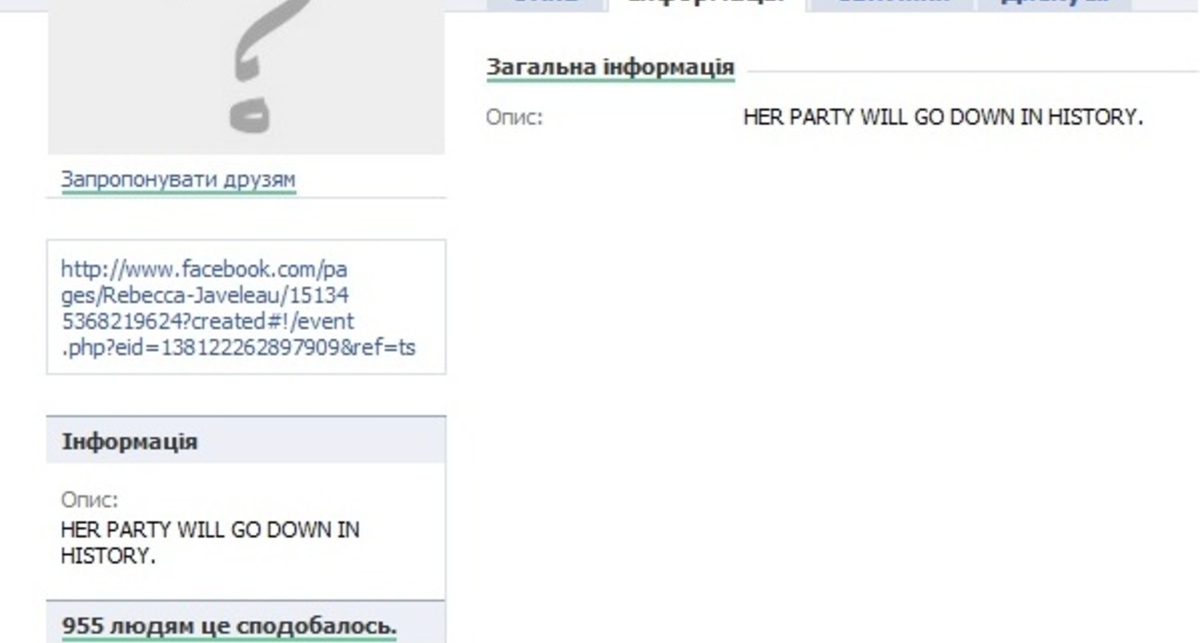
Task: Click the question mark profile placeholder image
Action: [246, 77]
